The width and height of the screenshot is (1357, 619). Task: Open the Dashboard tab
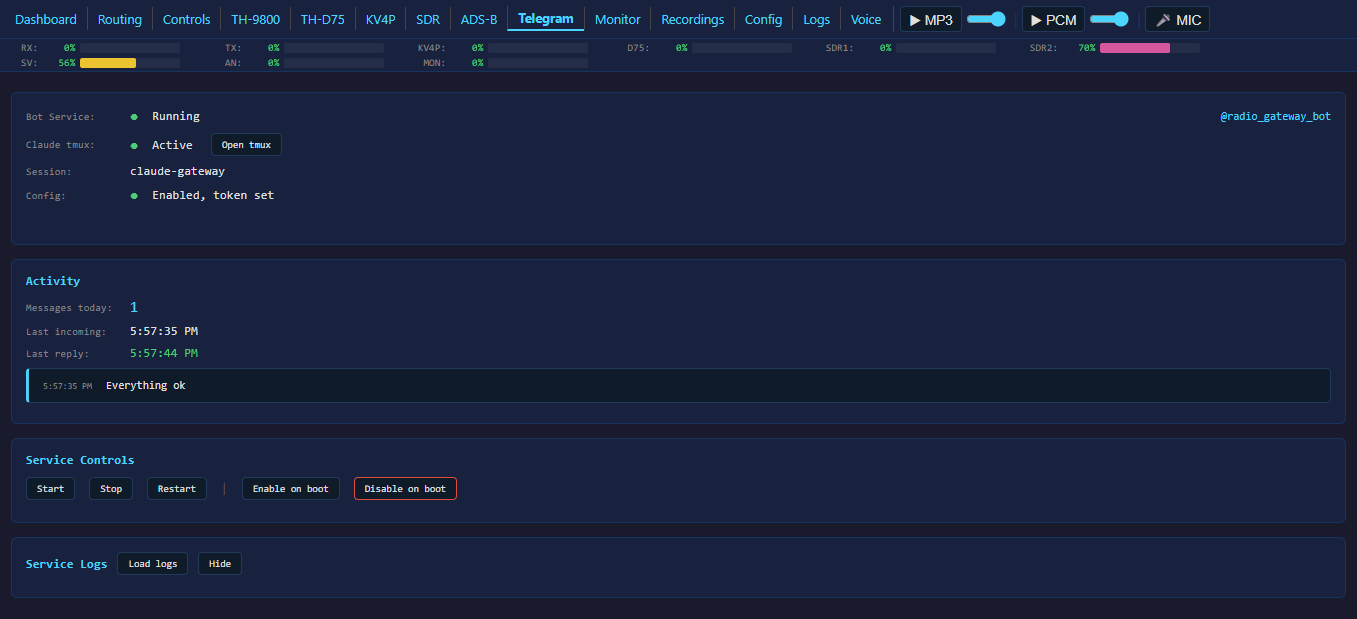[x=46, y=19]
